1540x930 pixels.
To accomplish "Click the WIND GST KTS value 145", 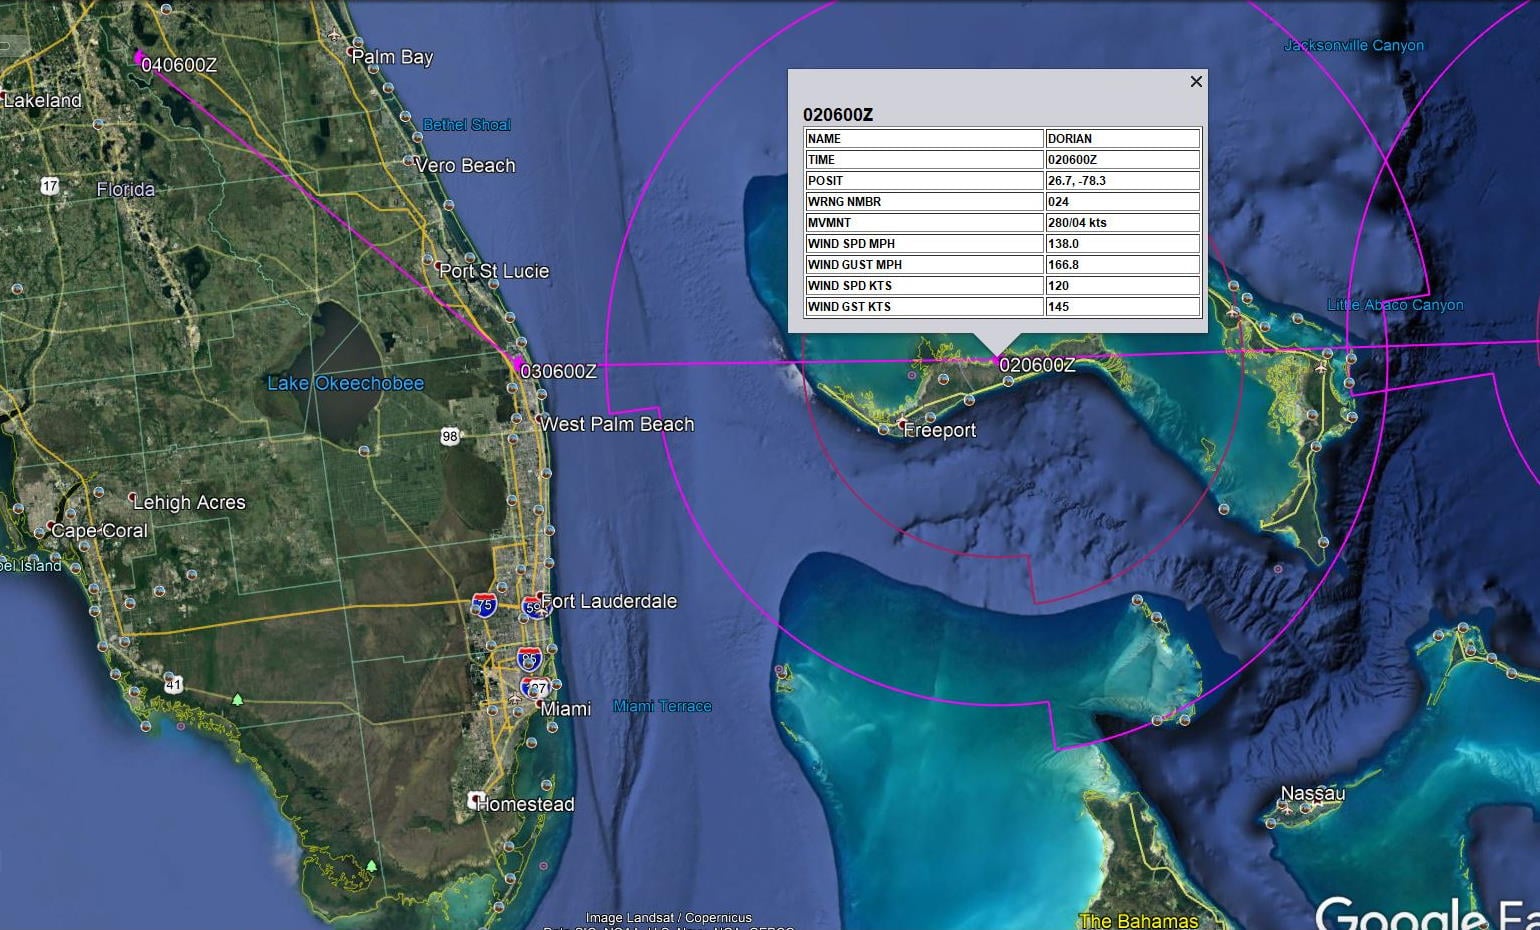I will [x=1122, y=307].
